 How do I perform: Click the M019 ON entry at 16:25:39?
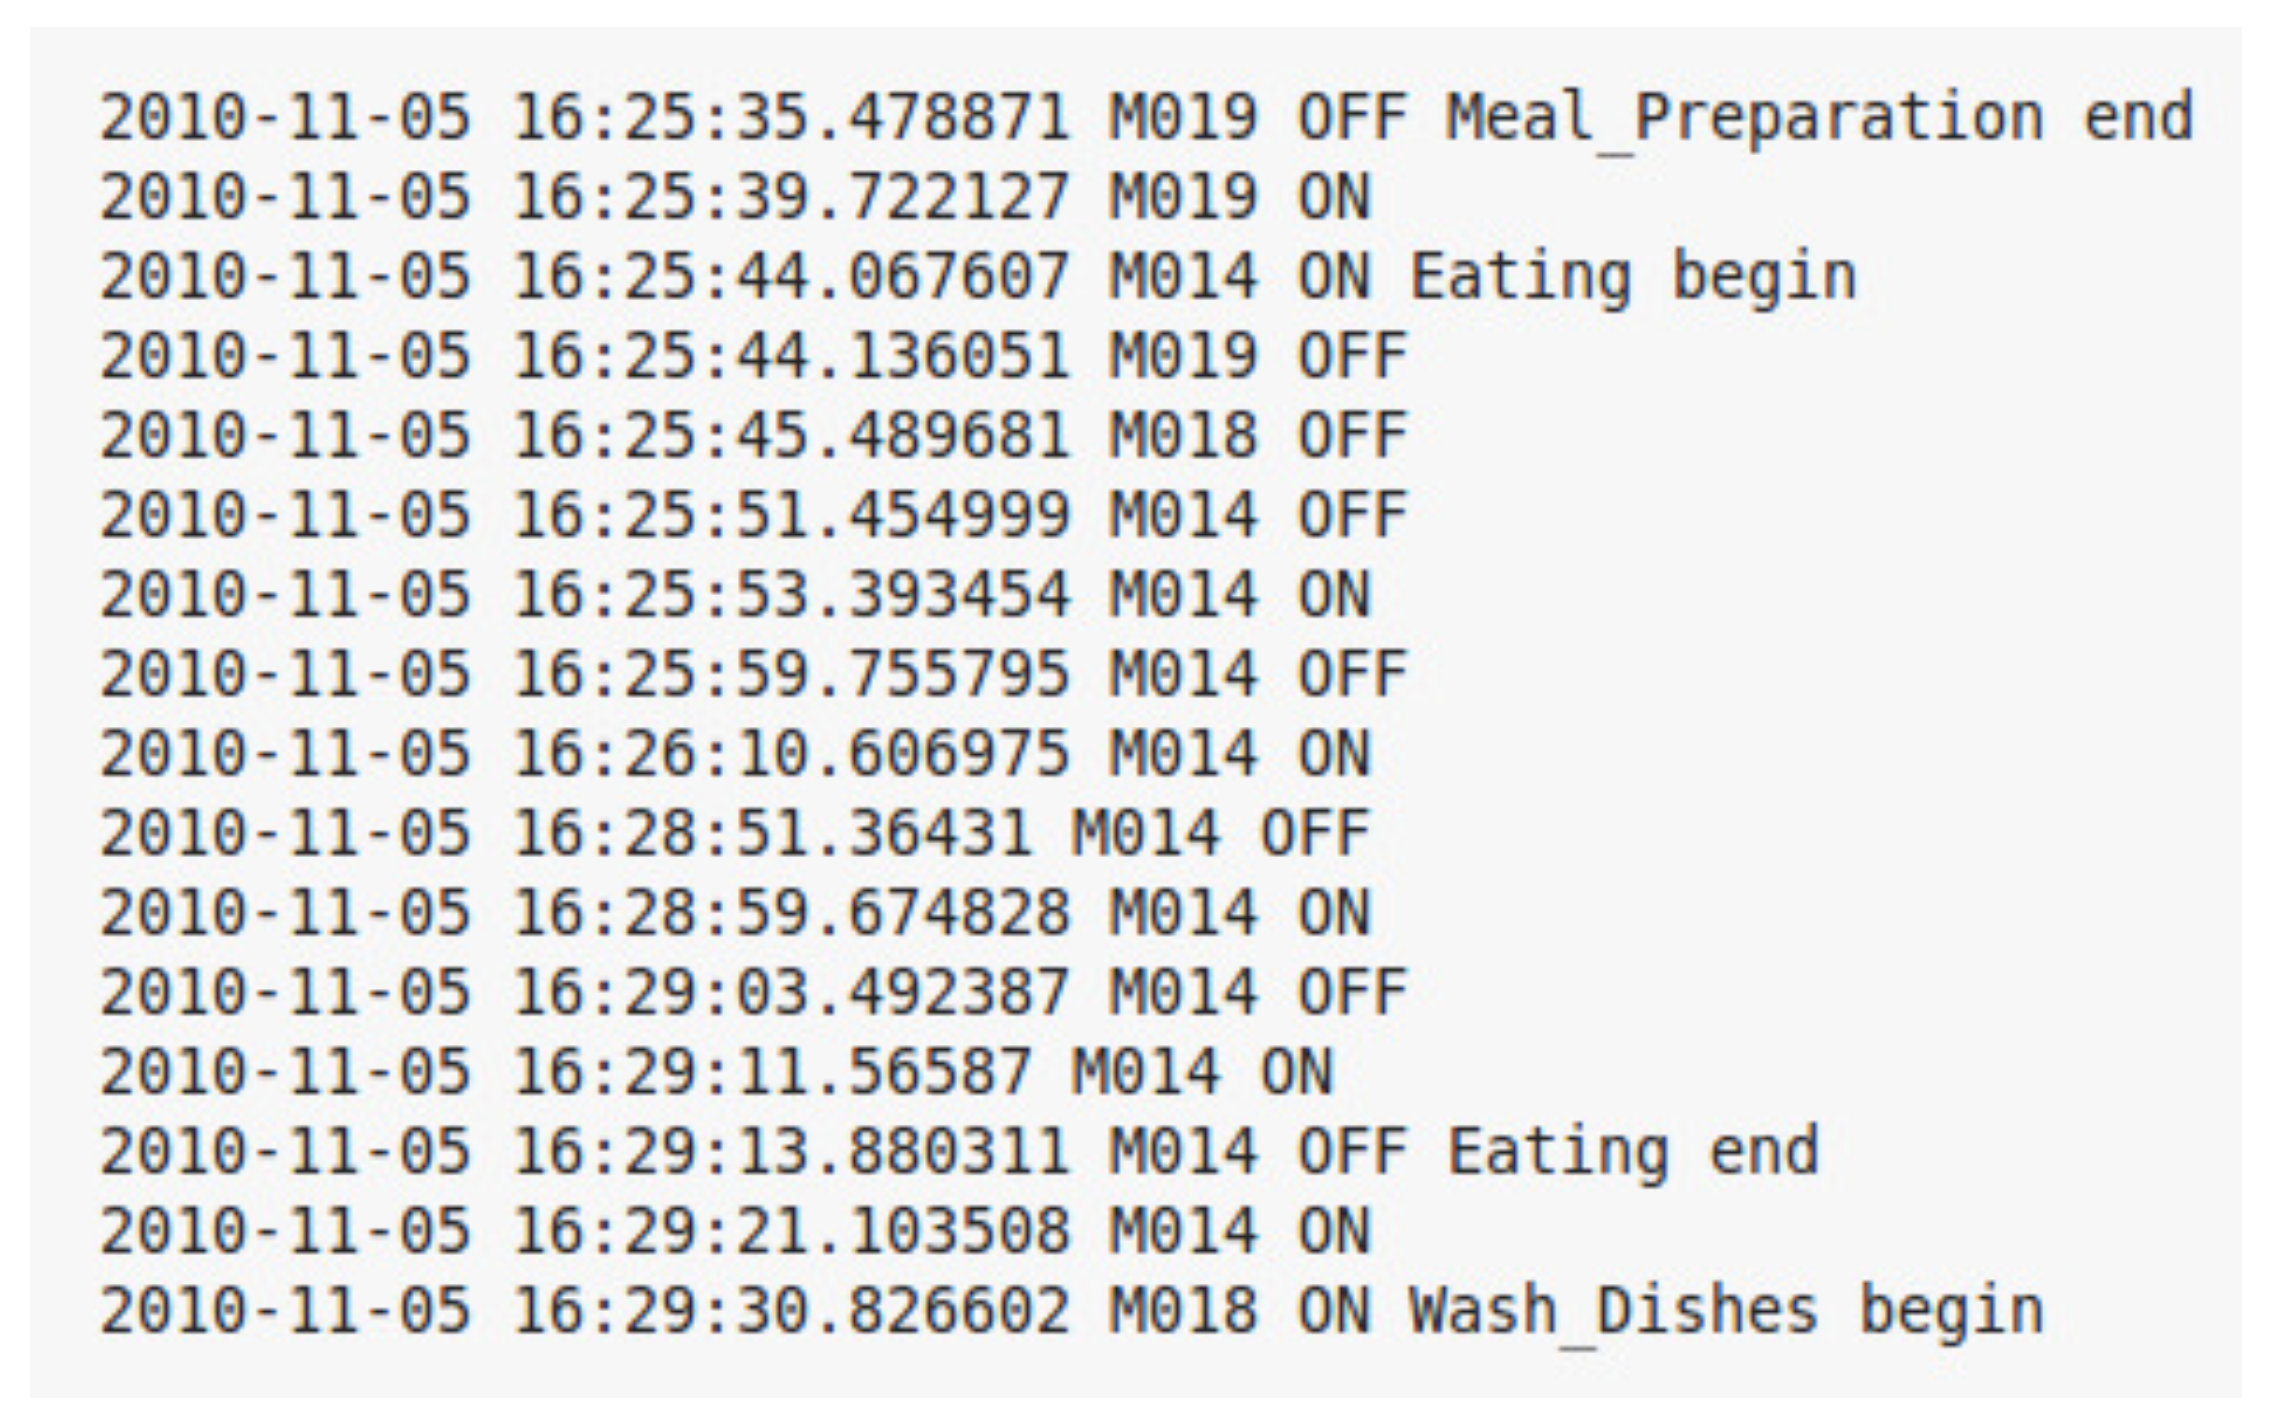click(1239, 197)
